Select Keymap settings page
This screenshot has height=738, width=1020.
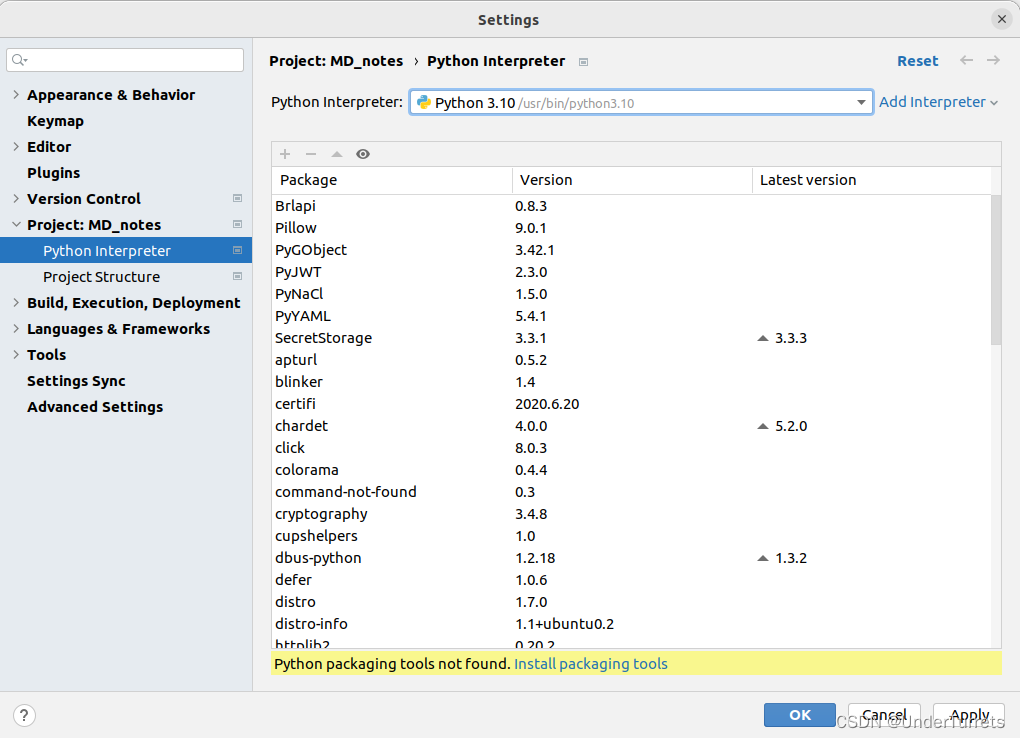pyautogui.click(x=55, y=121)
